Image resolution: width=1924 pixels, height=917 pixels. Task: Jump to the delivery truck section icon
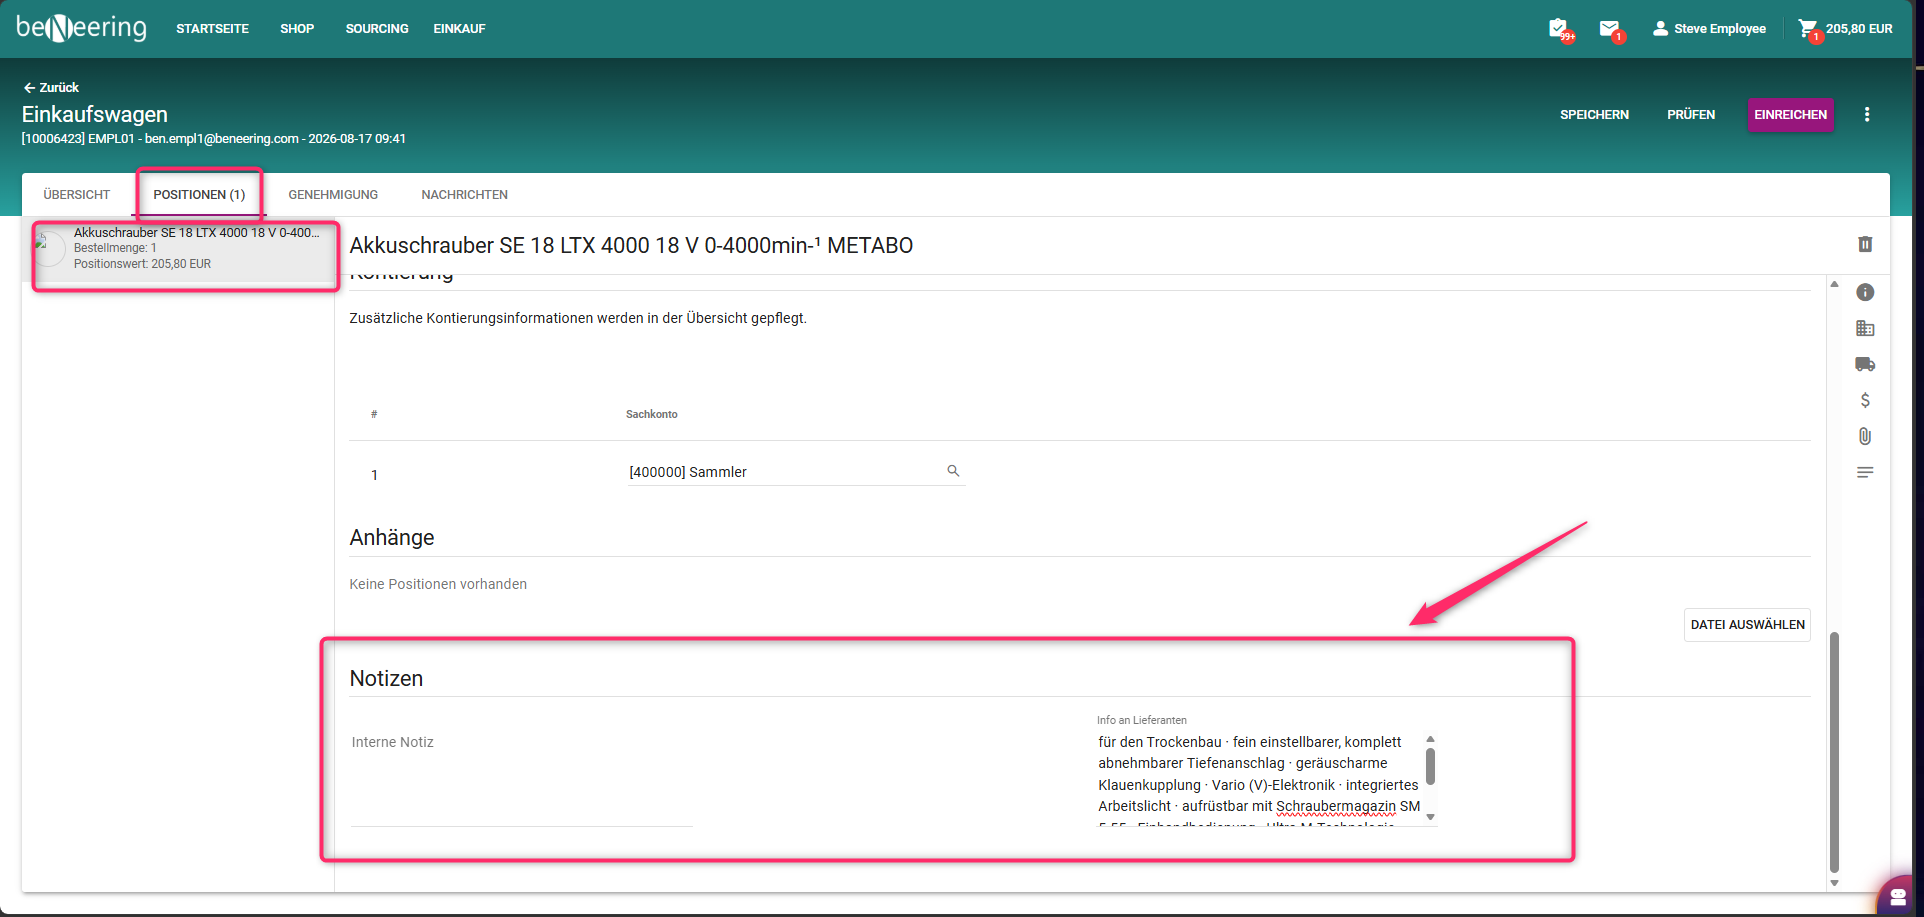pos(1865,364)
